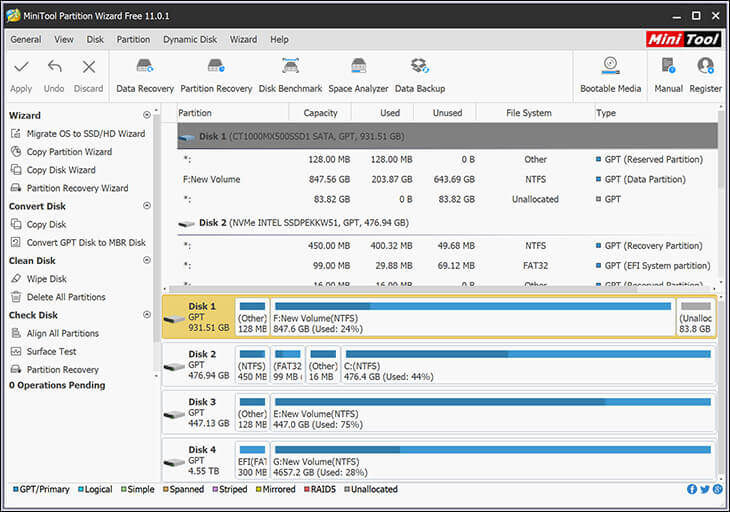This screenshot has height=512, width=730.
Task: Open the Help menu
Action: (279, 40)
